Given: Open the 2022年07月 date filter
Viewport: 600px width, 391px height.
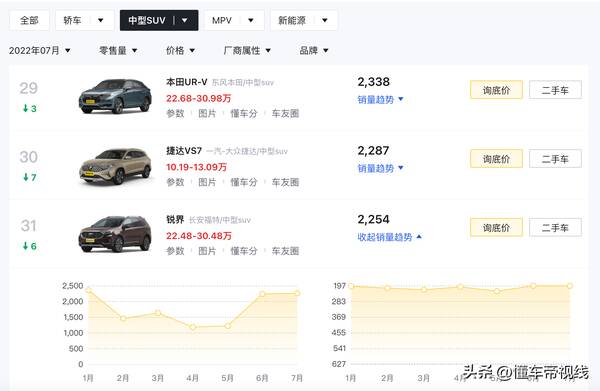Looking at the screenshot, I should pyautogui.click(x=40, y=51).
